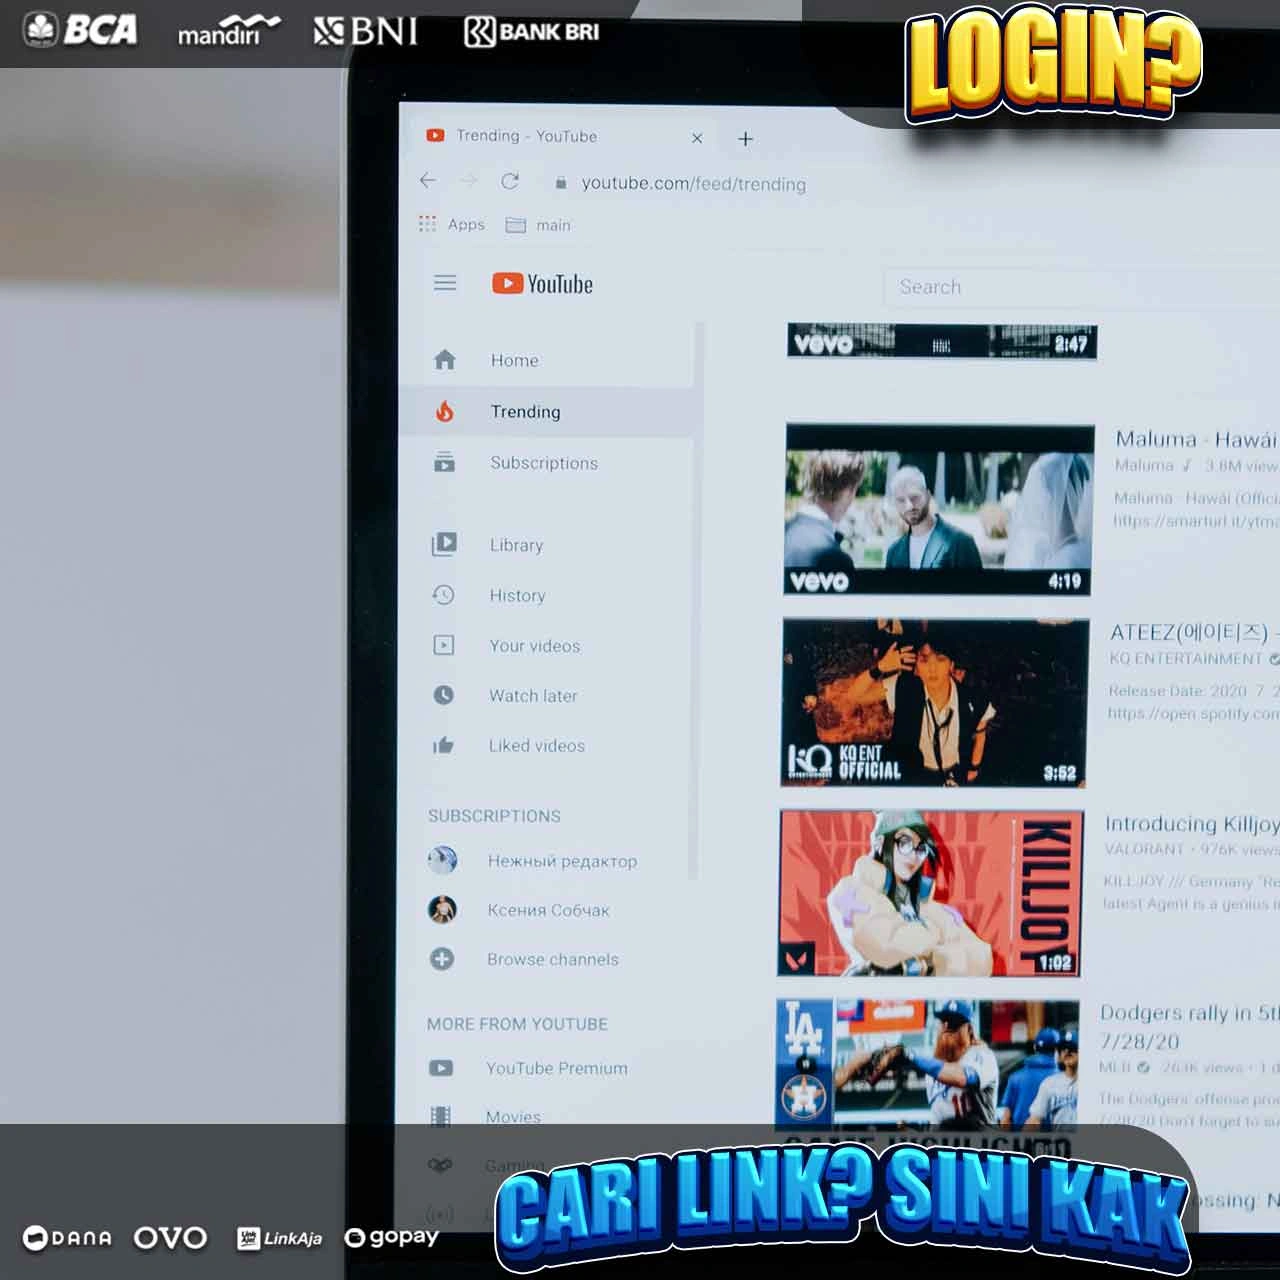
Task: Go to Home in sidebar
Action: [546, 360]
